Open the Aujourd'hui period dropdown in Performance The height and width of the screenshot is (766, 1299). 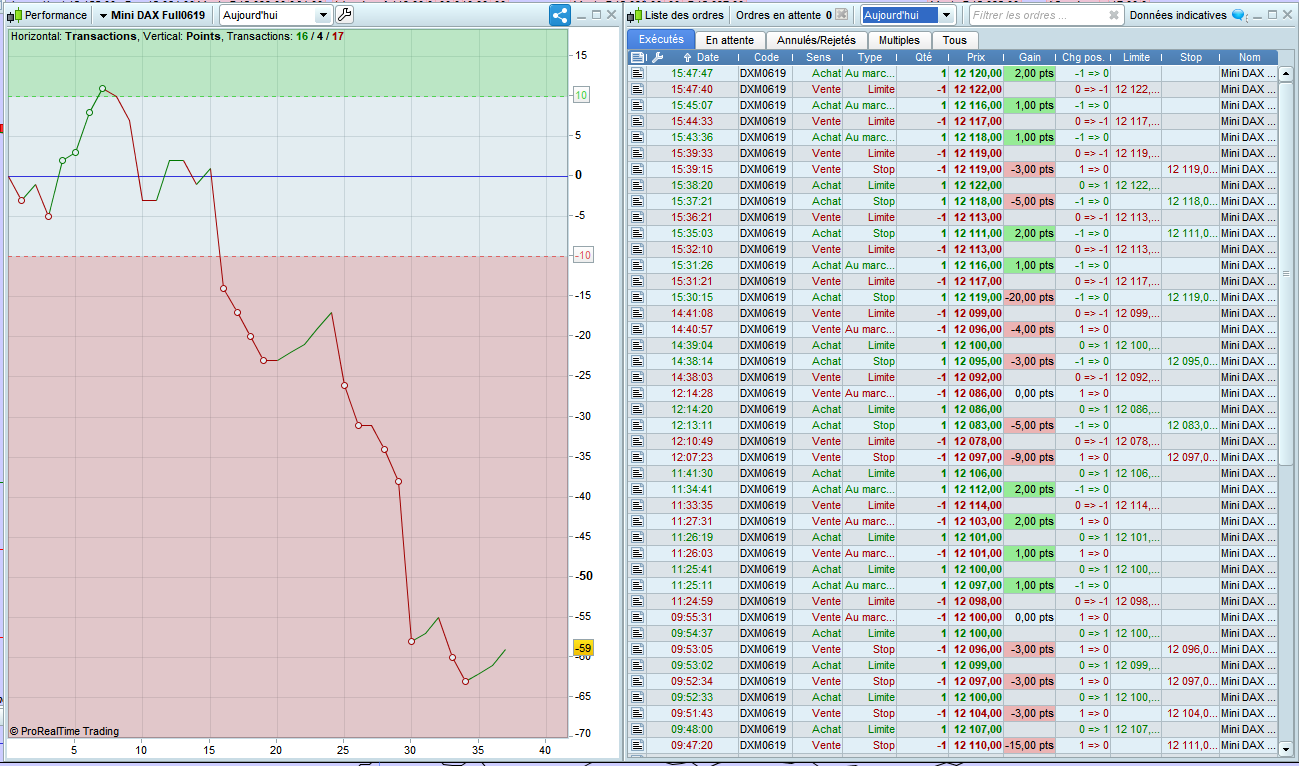[276, 15]
